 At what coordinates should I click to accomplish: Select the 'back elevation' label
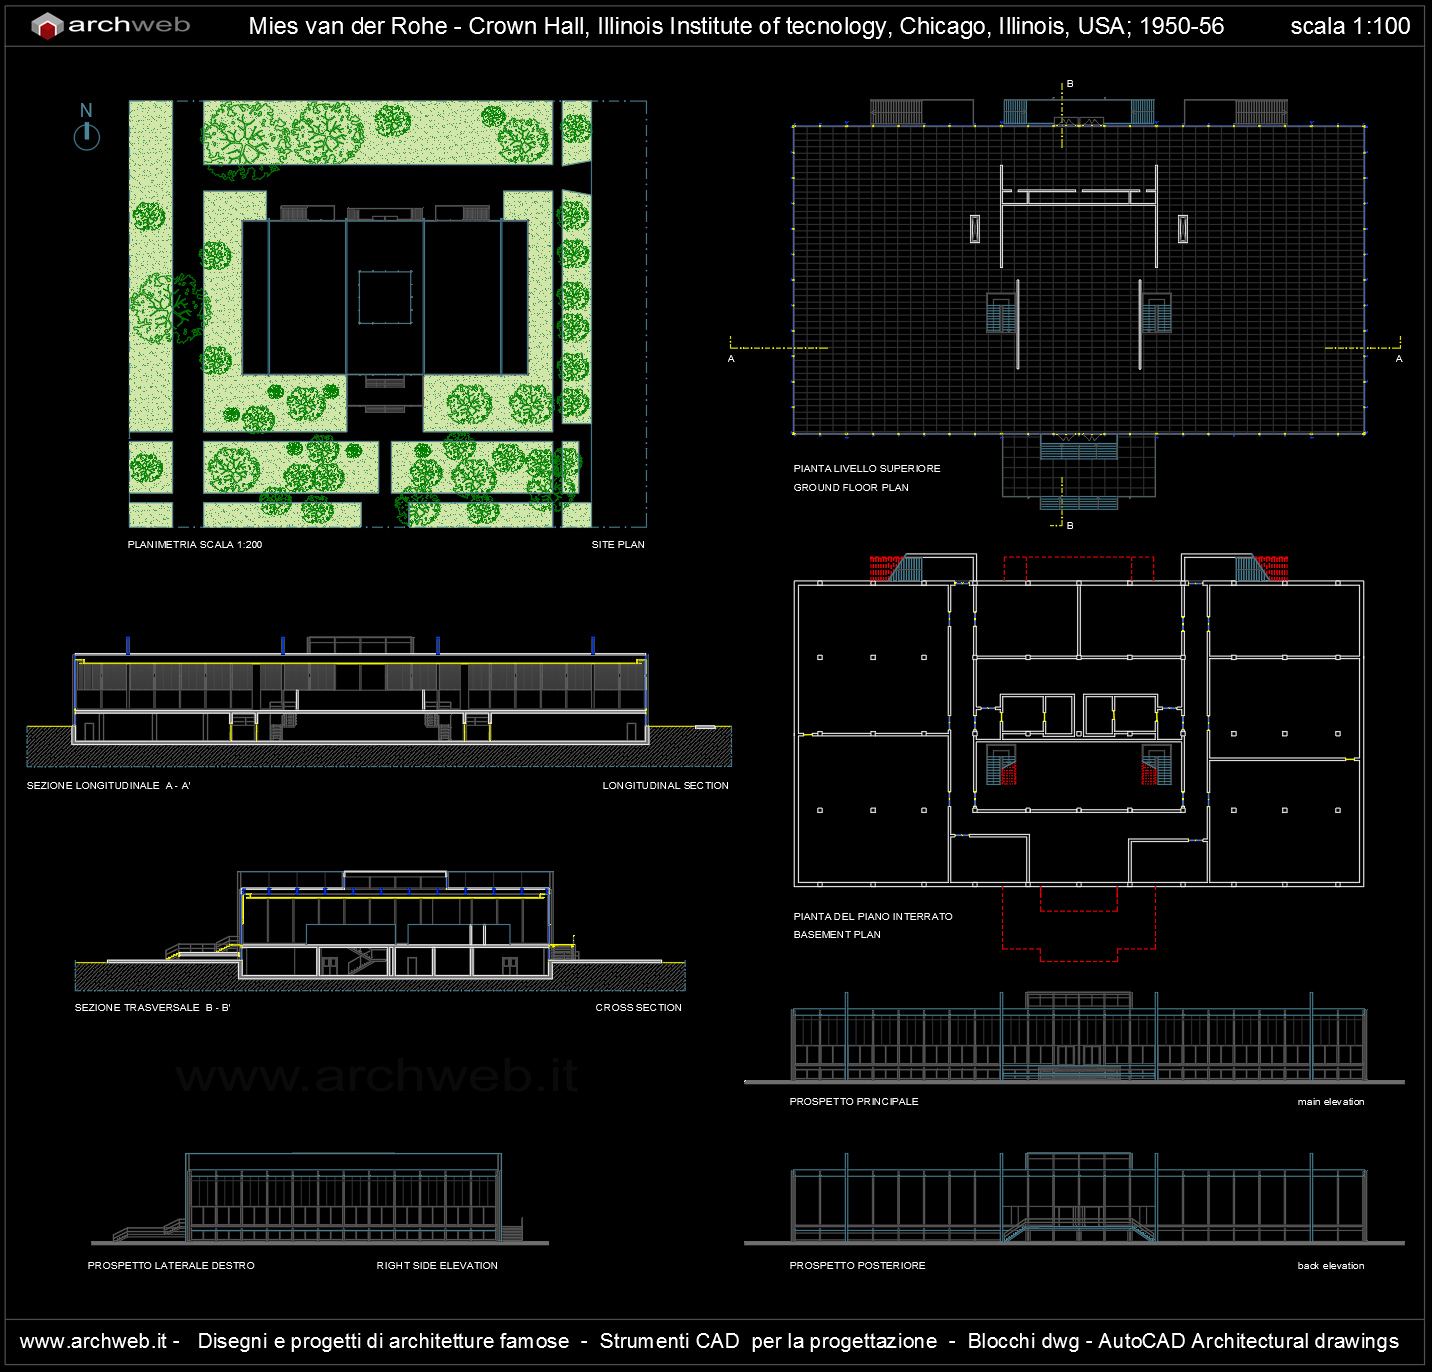(x=1331, y=1266)
